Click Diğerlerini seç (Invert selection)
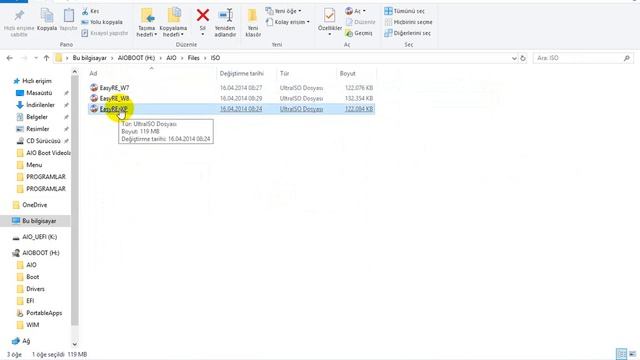This screenshot has width=640, height=360. pyautogui.click(x=407, y=33)
